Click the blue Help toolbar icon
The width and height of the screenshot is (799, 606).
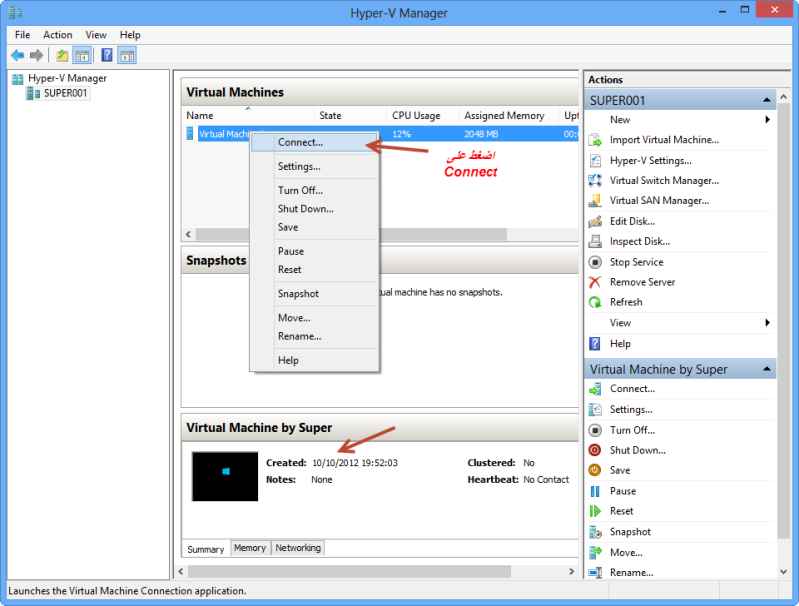(106, 55)
